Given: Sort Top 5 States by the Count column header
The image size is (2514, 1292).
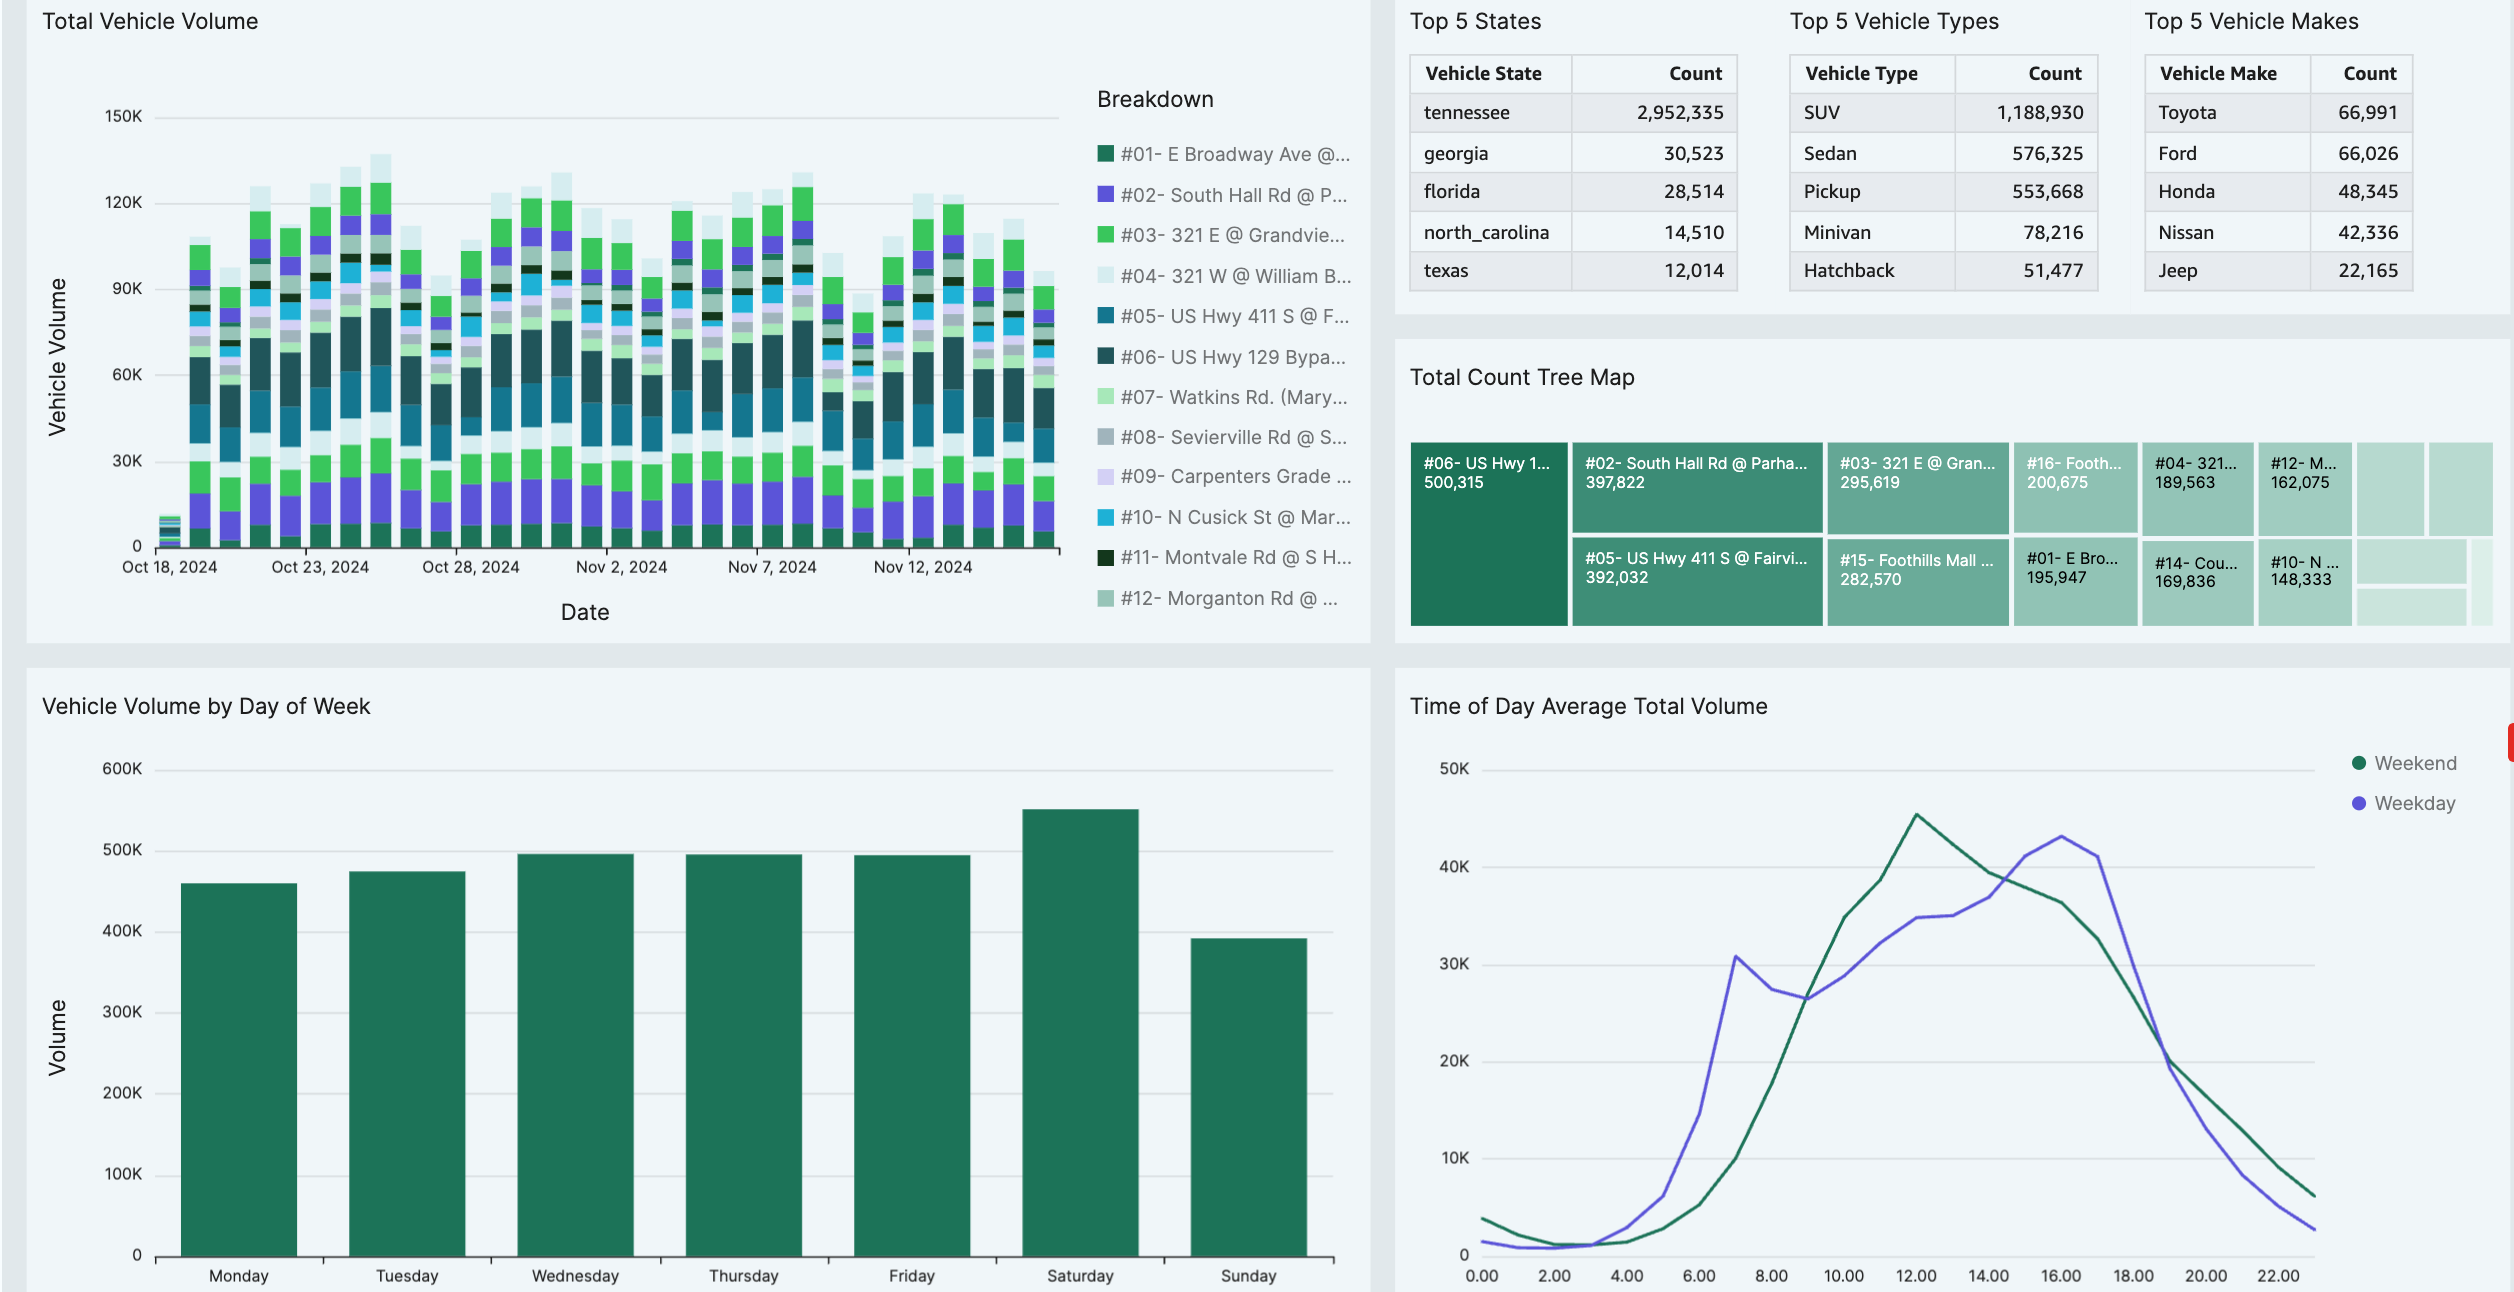Looking at the screenshot, I should coord(1696,73).
